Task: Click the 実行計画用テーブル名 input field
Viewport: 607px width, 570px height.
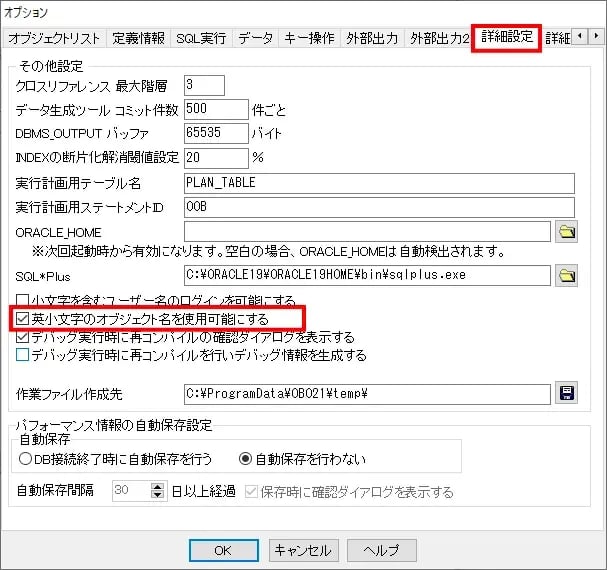Action: click(379, 183)
